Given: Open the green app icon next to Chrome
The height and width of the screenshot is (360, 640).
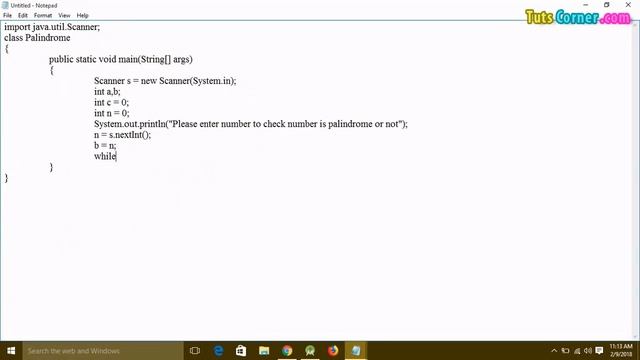Looking at the screenshot, I should point(310,351).
